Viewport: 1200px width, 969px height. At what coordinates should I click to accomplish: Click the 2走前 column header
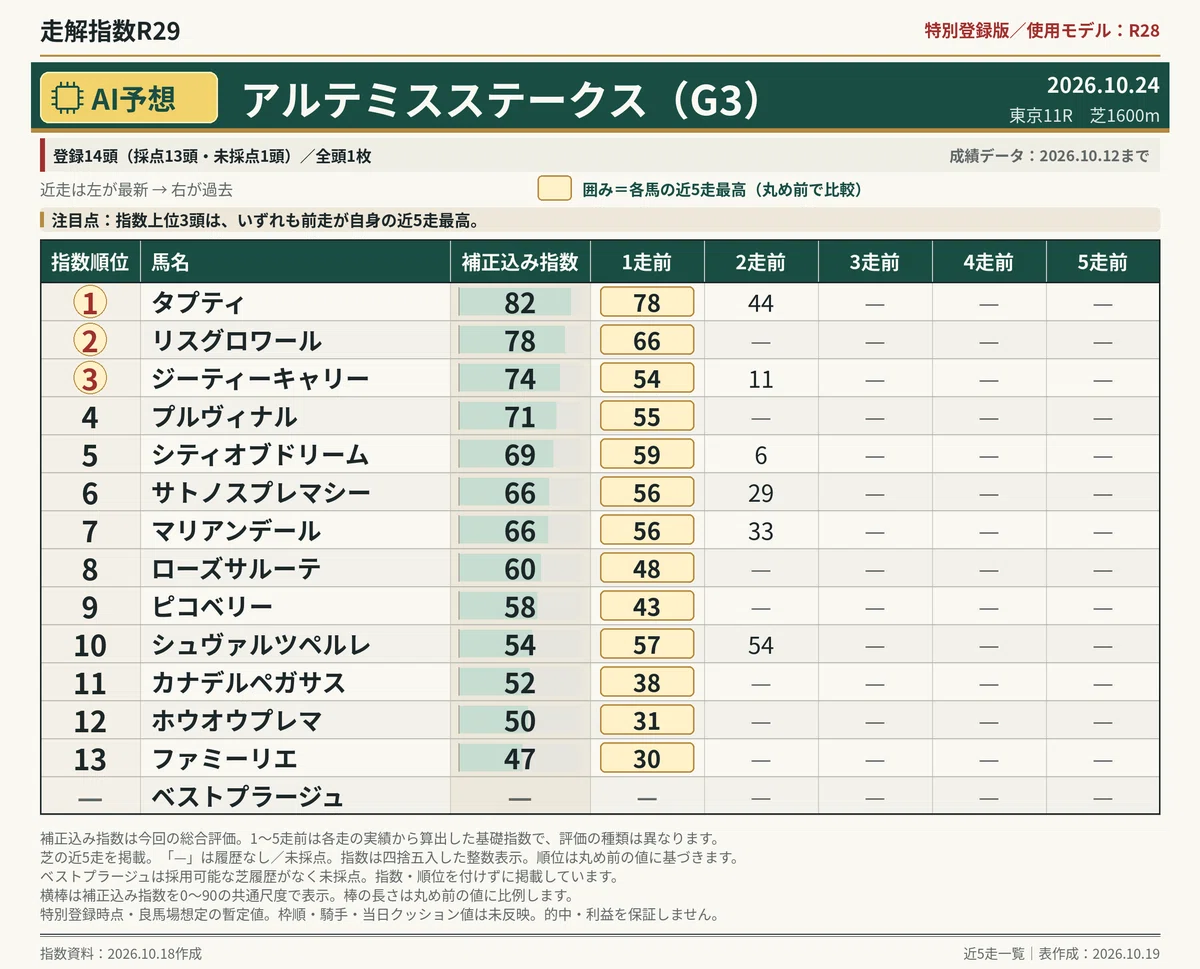(761, 262)
